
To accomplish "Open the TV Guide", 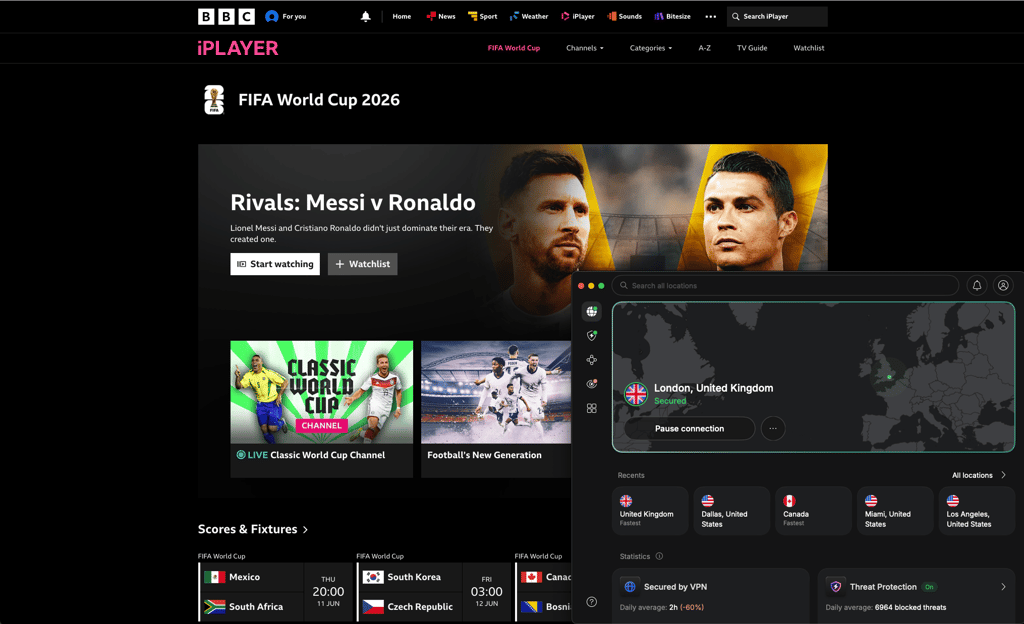I will (752, 48).
